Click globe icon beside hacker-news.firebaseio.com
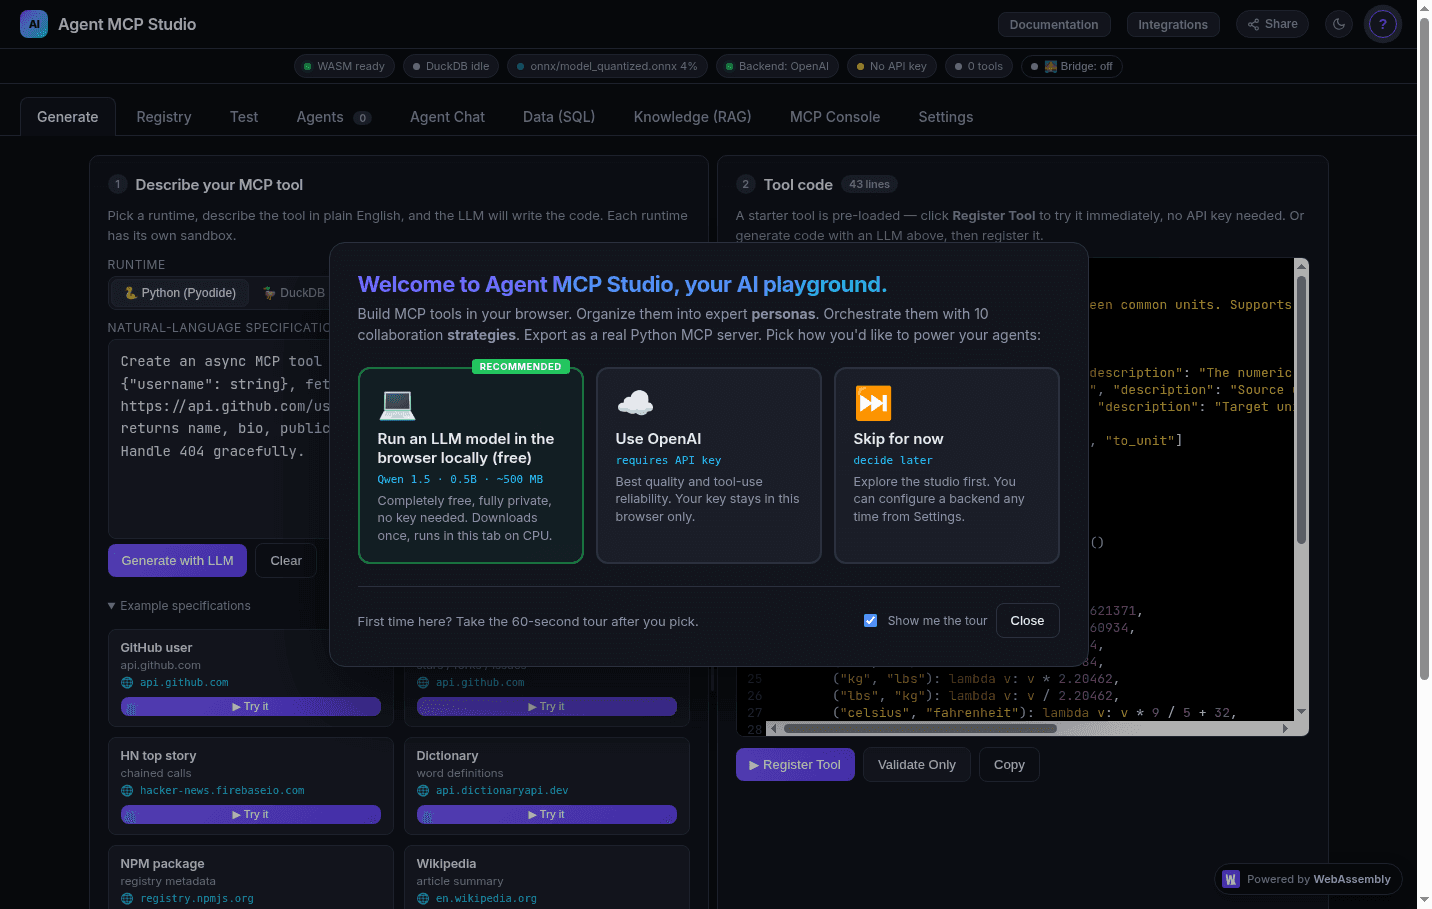The image size is (1432, 909). [x=127, y=790]
